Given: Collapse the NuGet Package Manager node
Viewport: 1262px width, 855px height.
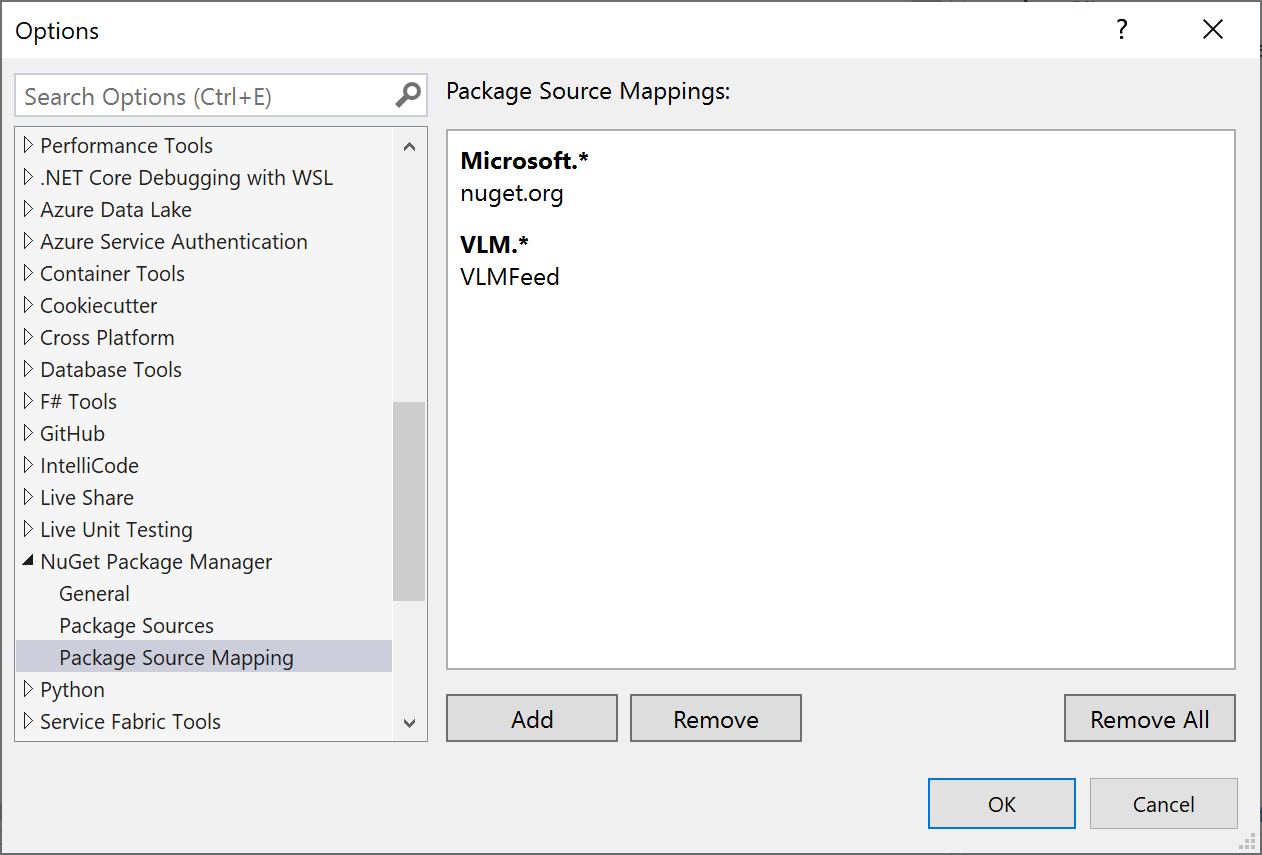Looking at the screenshot, I should [28, 561].
